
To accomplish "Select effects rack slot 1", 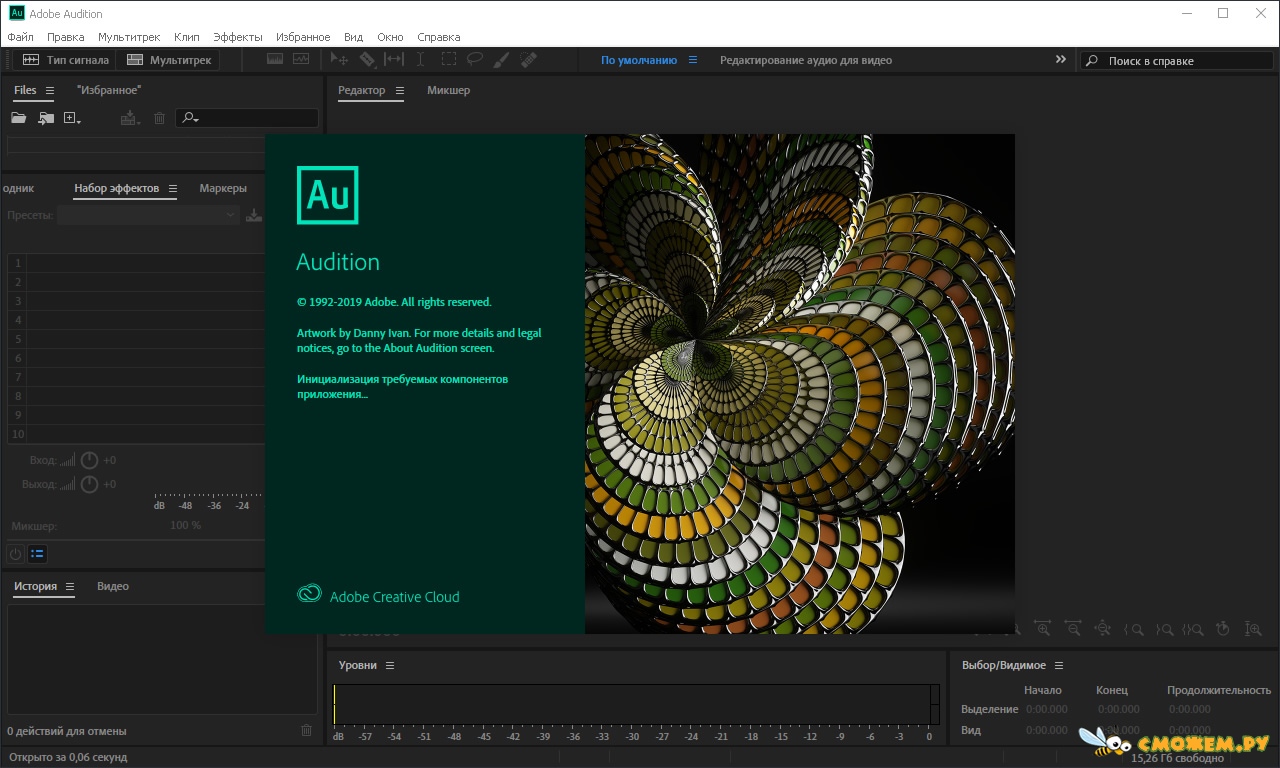I will 135,263.
